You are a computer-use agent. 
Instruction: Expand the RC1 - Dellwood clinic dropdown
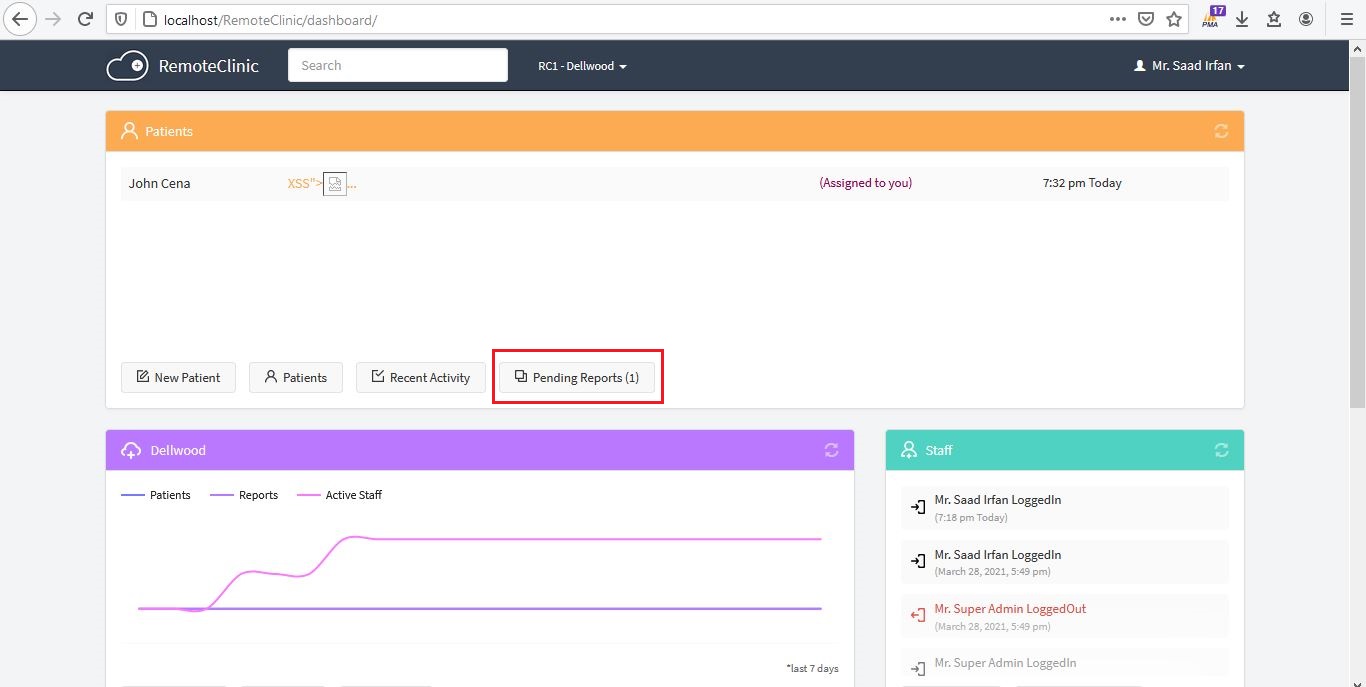point(582,66)
